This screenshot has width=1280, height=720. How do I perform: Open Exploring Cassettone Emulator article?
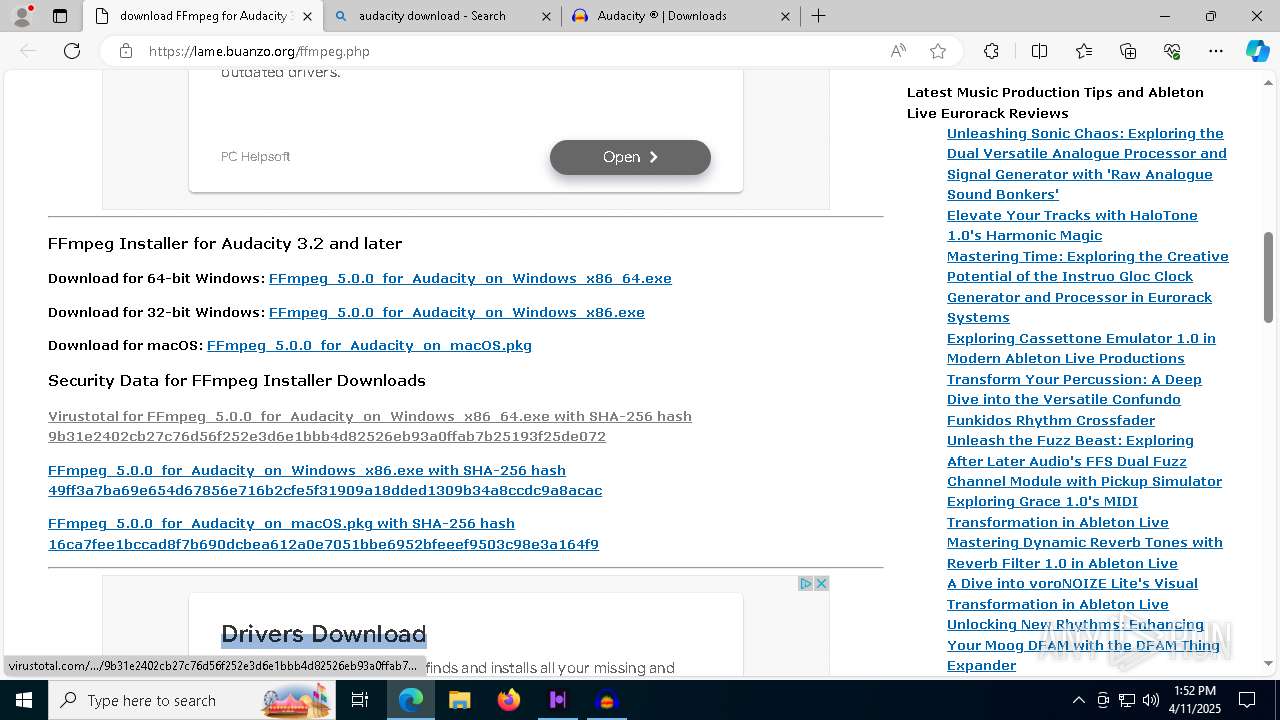tap(1081, 348)
